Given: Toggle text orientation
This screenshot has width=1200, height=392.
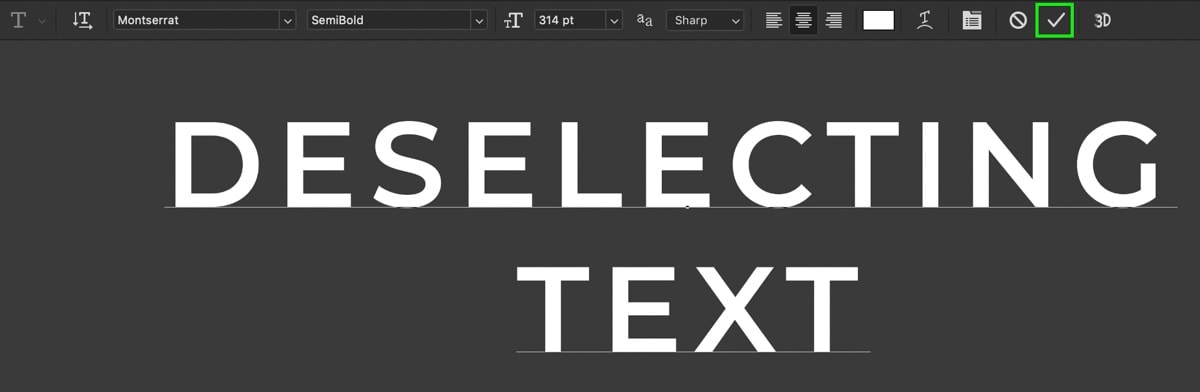Looking at the screenshot, I should [x=83, y=20].
